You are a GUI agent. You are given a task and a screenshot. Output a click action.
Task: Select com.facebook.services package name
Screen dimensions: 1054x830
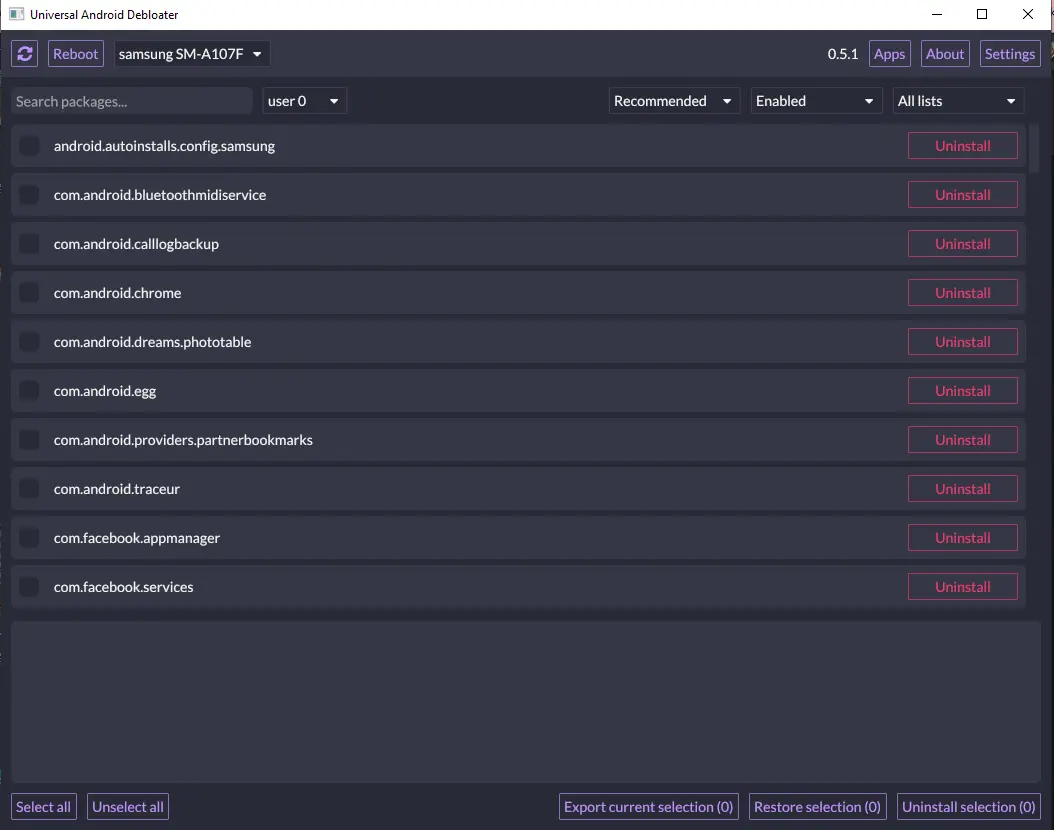pyautogui.click(x=124, y=587)
